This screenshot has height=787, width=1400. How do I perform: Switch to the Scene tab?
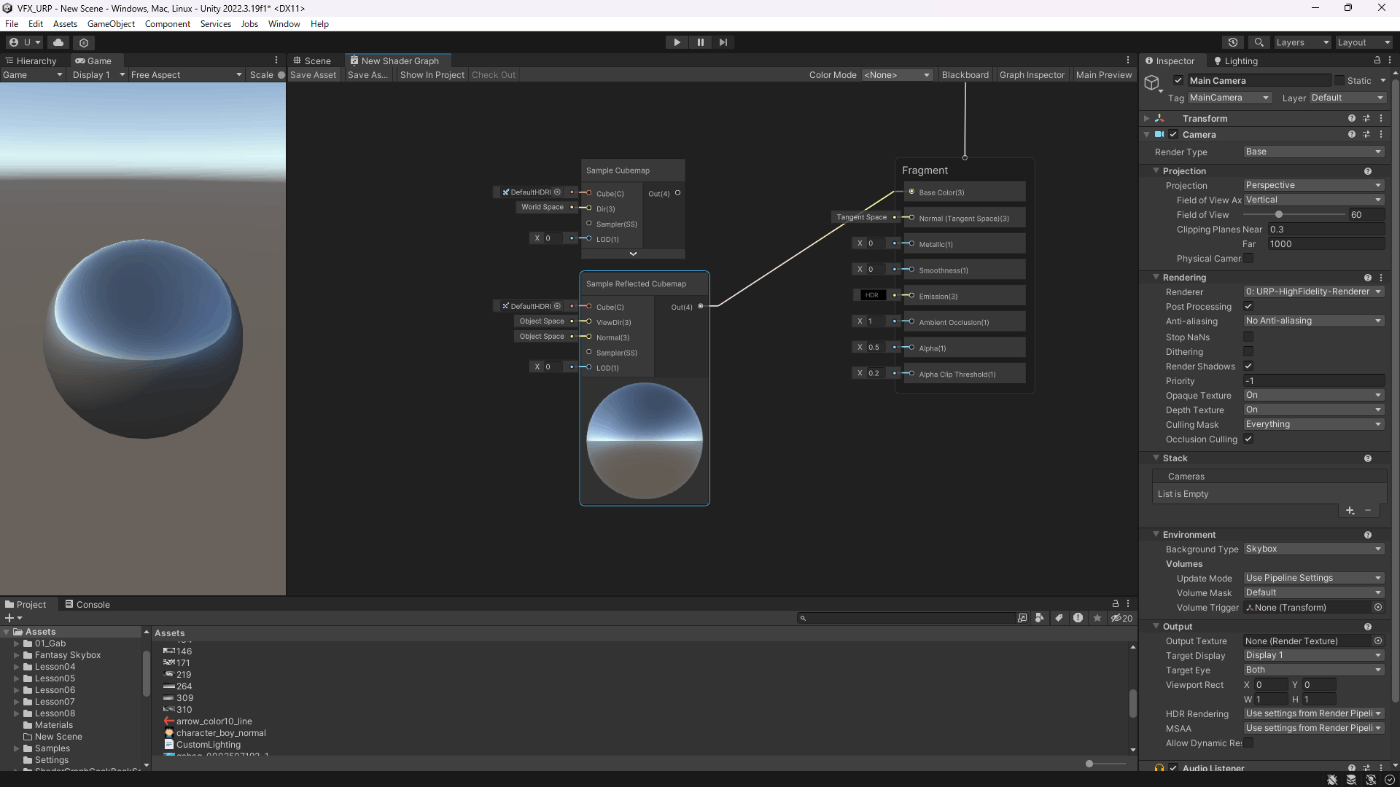click(311, 61)
